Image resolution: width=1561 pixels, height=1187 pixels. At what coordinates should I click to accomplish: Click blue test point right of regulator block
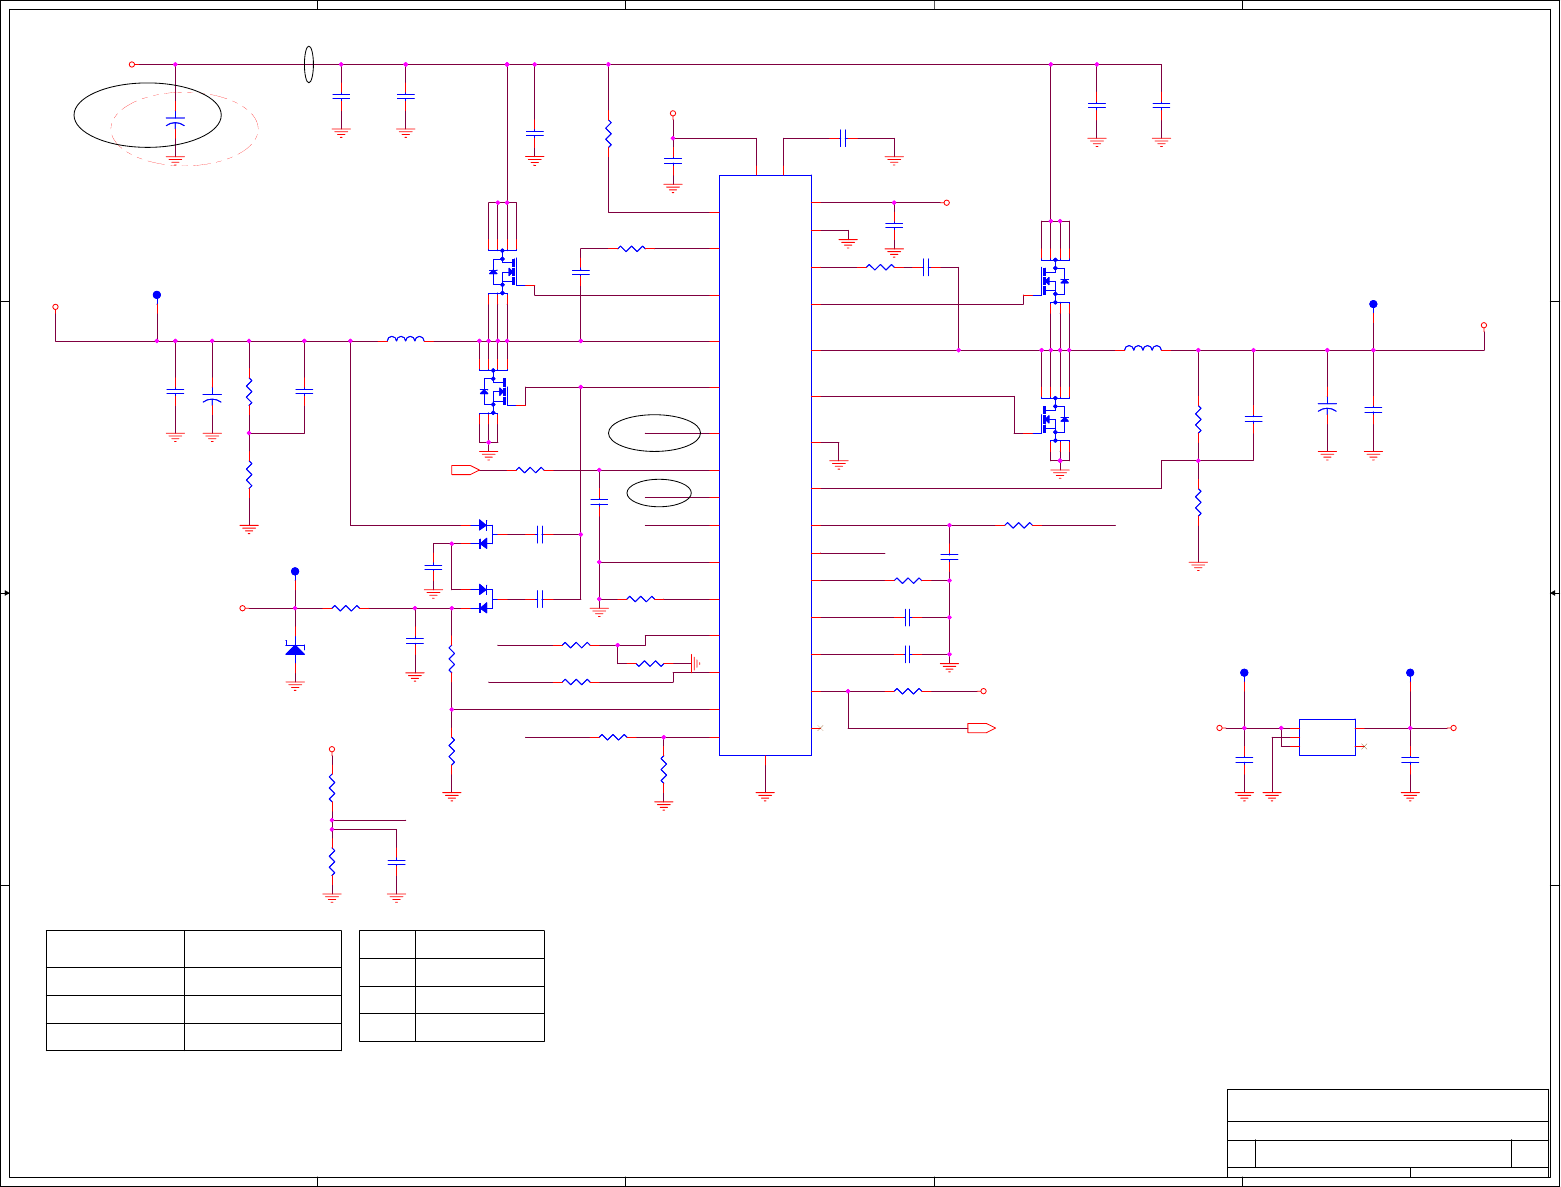1410,673
